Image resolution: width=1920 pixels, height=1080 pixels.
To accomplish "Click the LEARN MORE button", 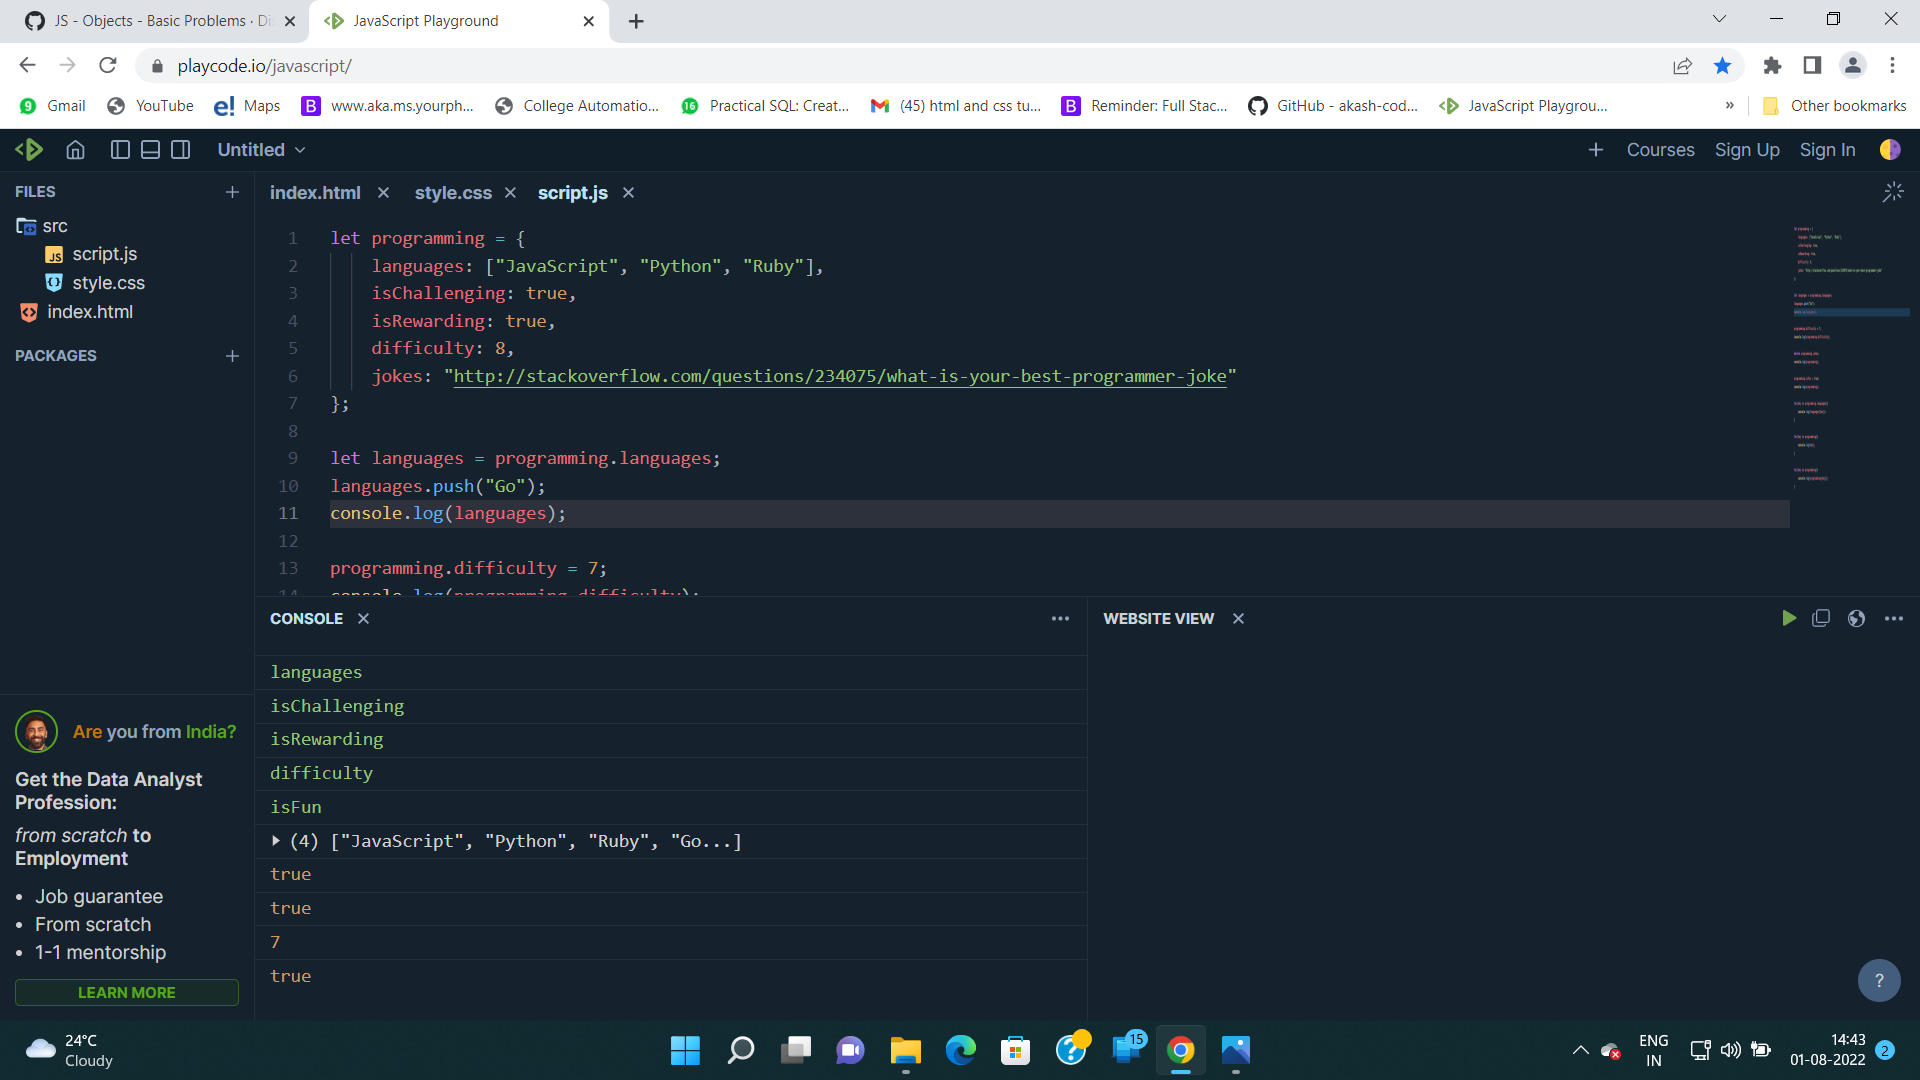I will point(126,992).
